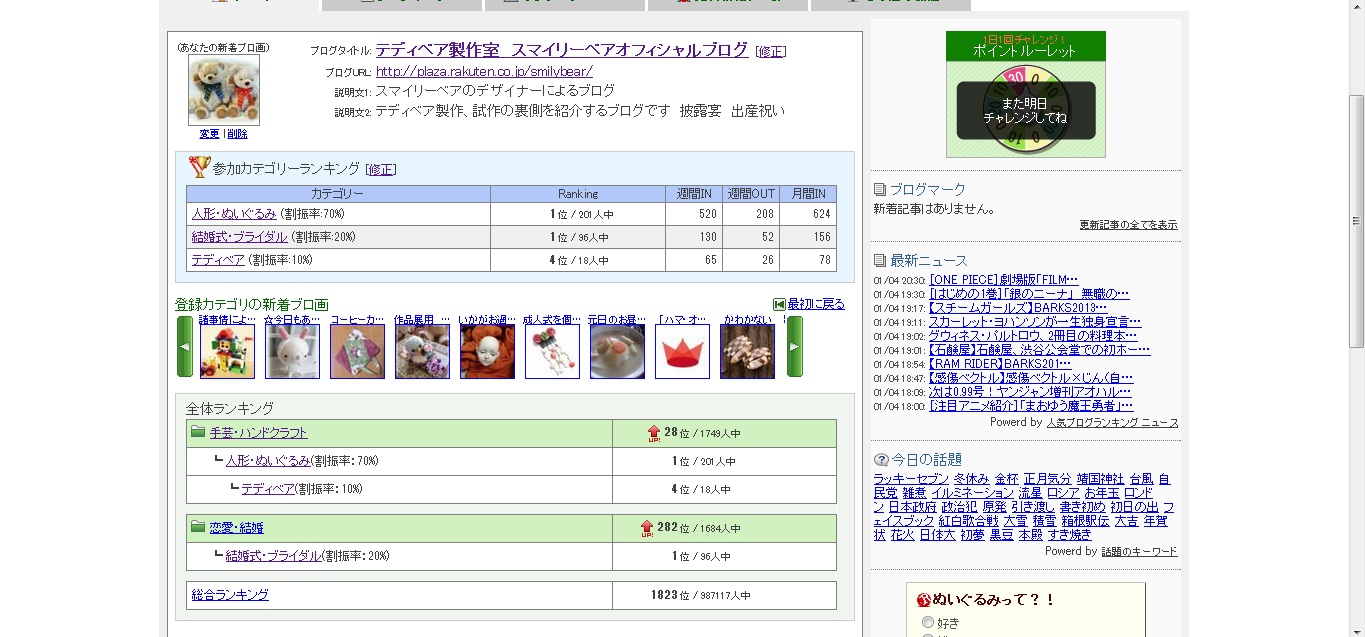
Task: Open the 元日のお昼 soup bowl thumbnail
Action: 617,351
